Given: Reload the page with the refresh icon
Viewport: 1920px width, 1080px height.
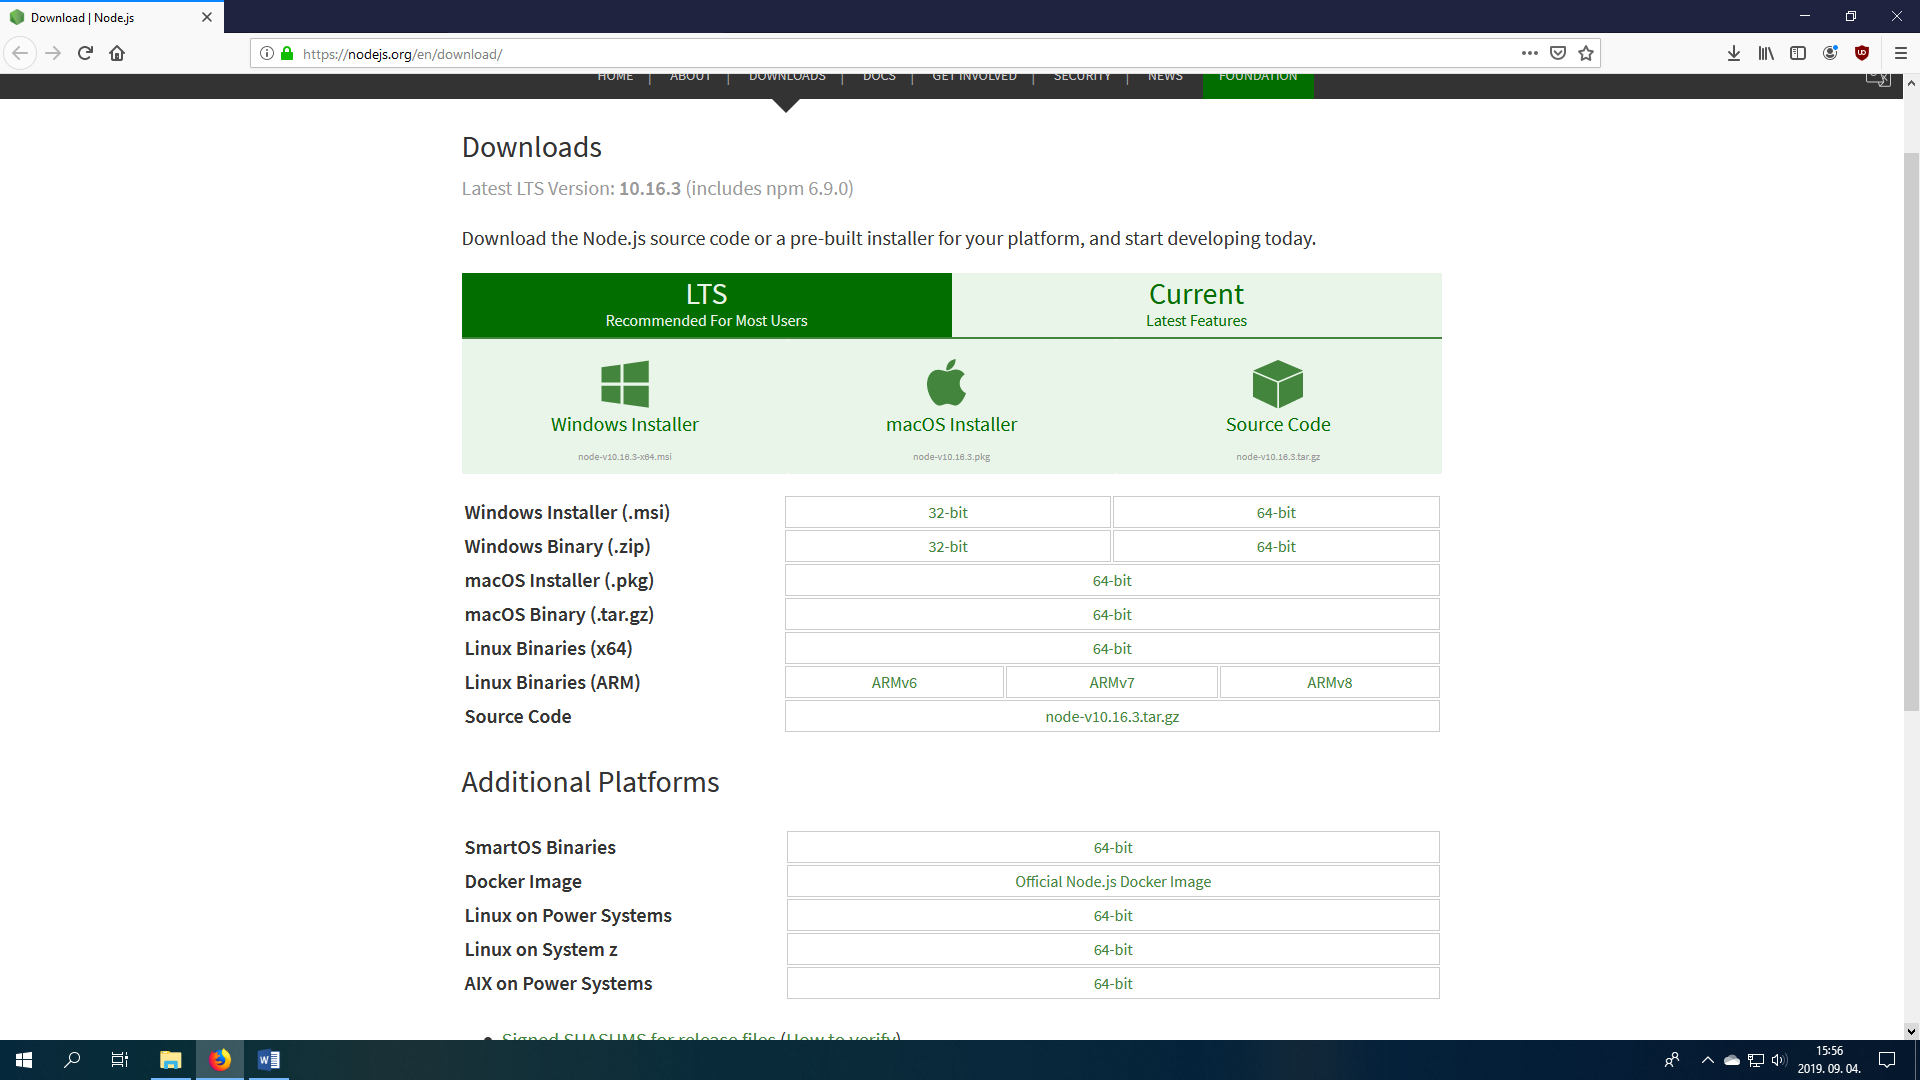Looking at the screenshot, I should [85, 53].
